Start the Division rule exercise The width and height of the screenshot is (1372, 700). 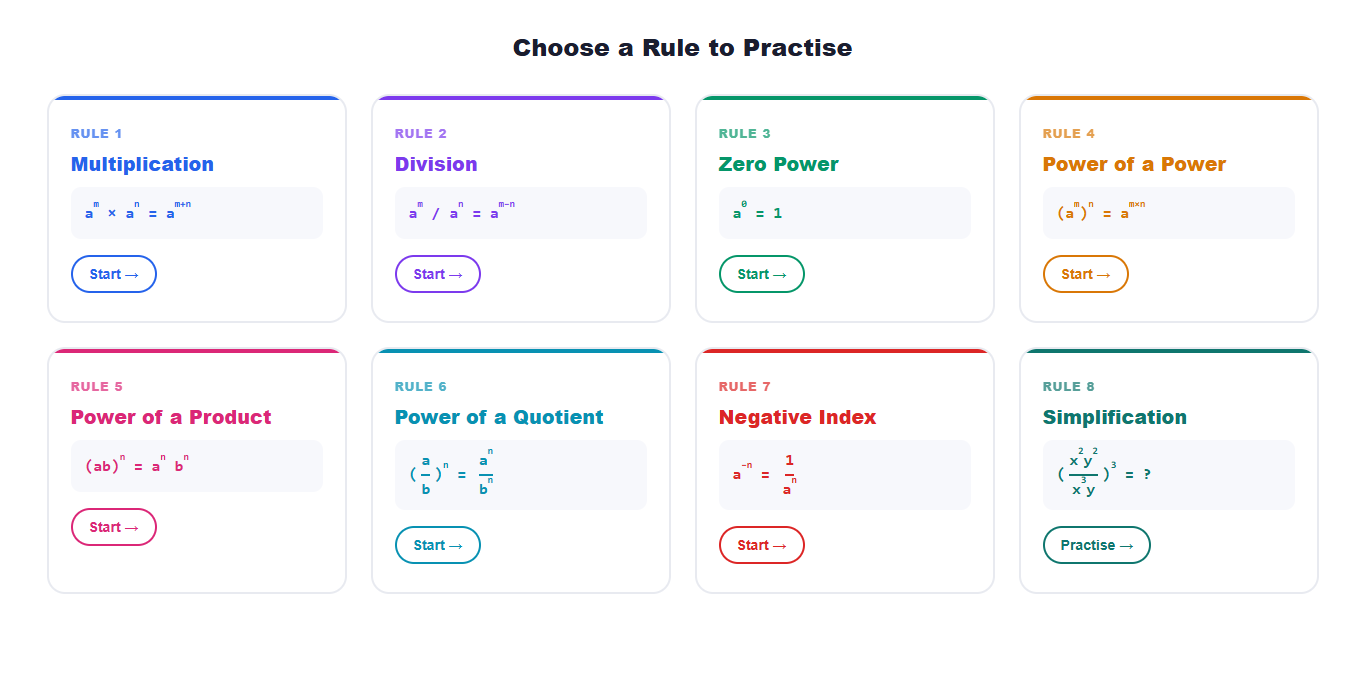[437, 273]
